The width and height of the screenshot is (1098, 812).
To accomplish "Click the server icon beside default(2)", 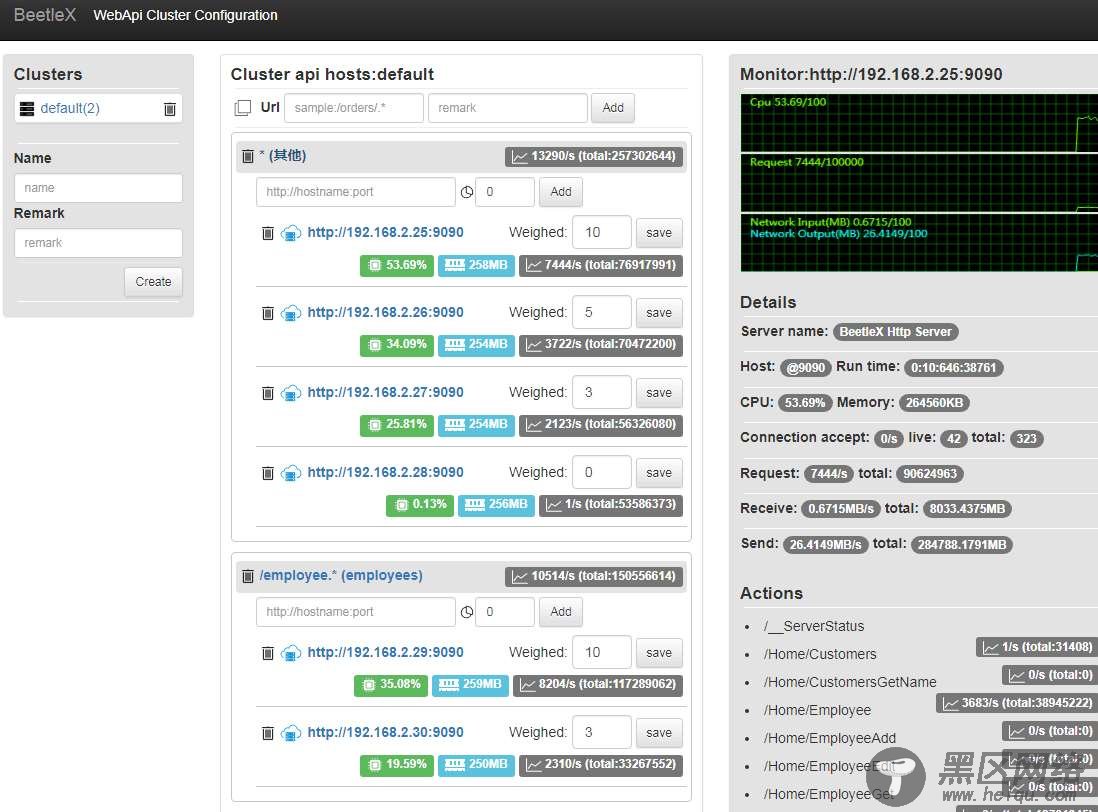I will pyautogui.click(x=27, y=108).
